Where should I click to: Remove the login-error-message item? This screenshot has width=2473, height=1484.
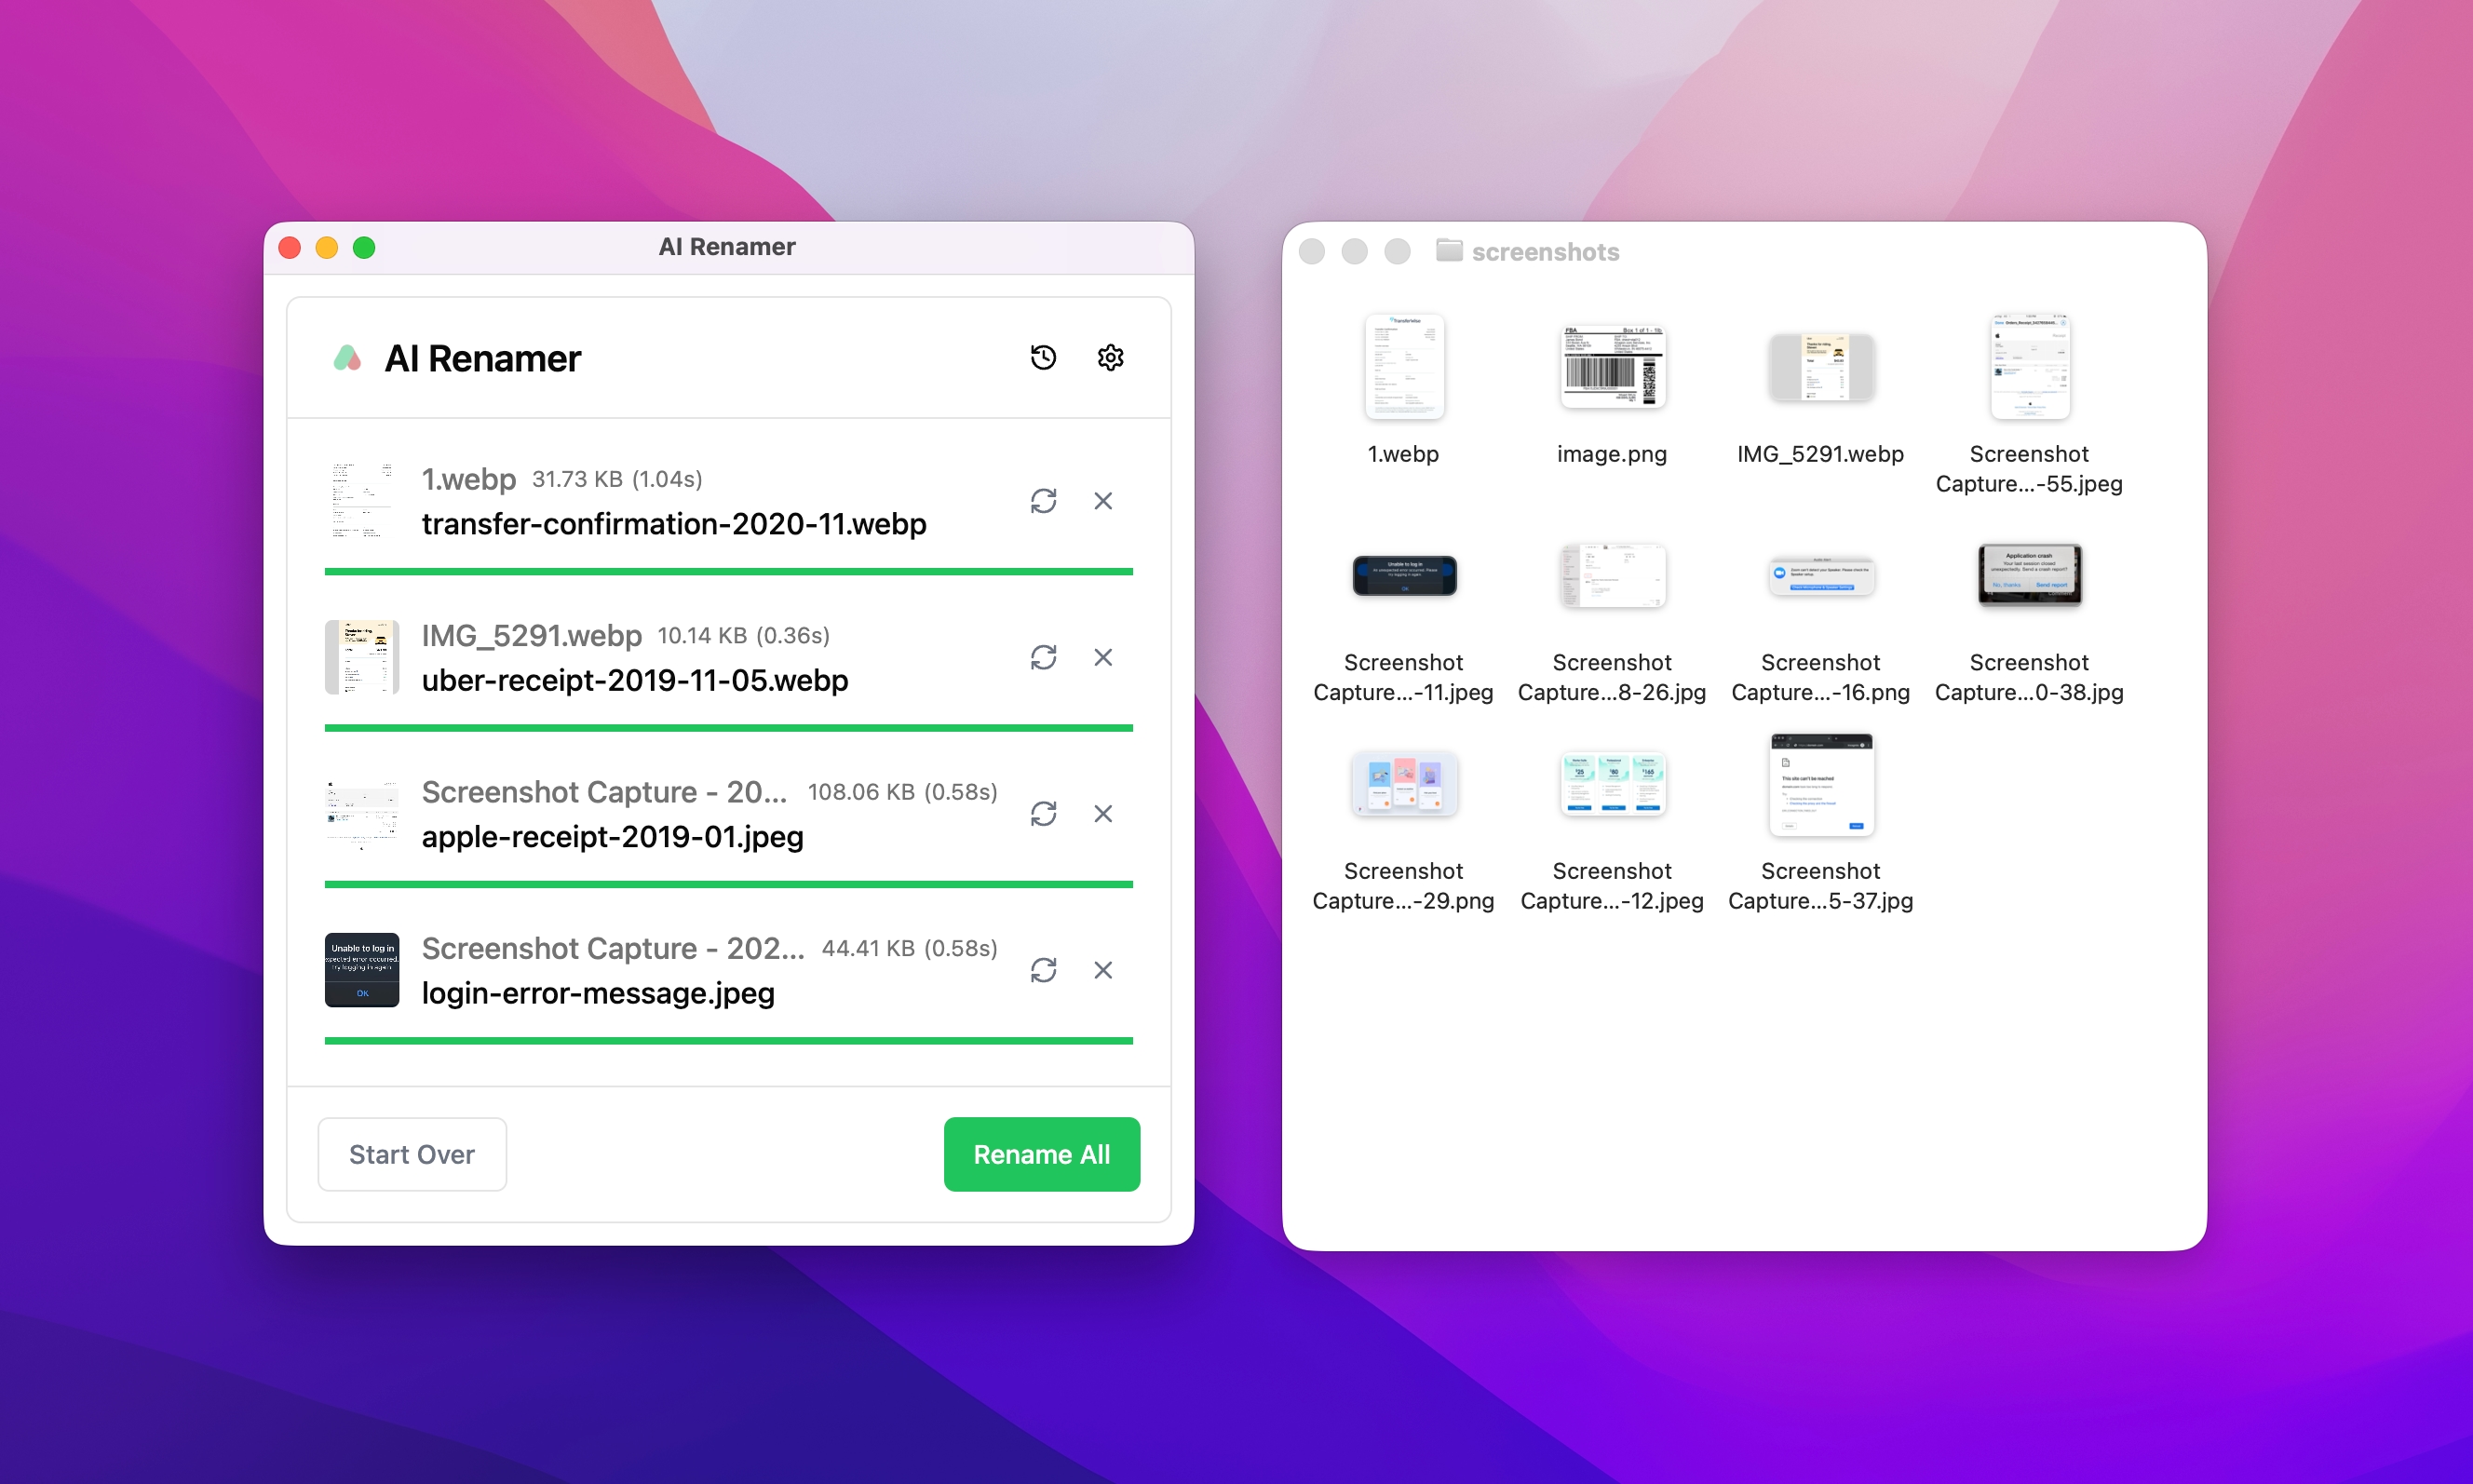pos(1103,970)
